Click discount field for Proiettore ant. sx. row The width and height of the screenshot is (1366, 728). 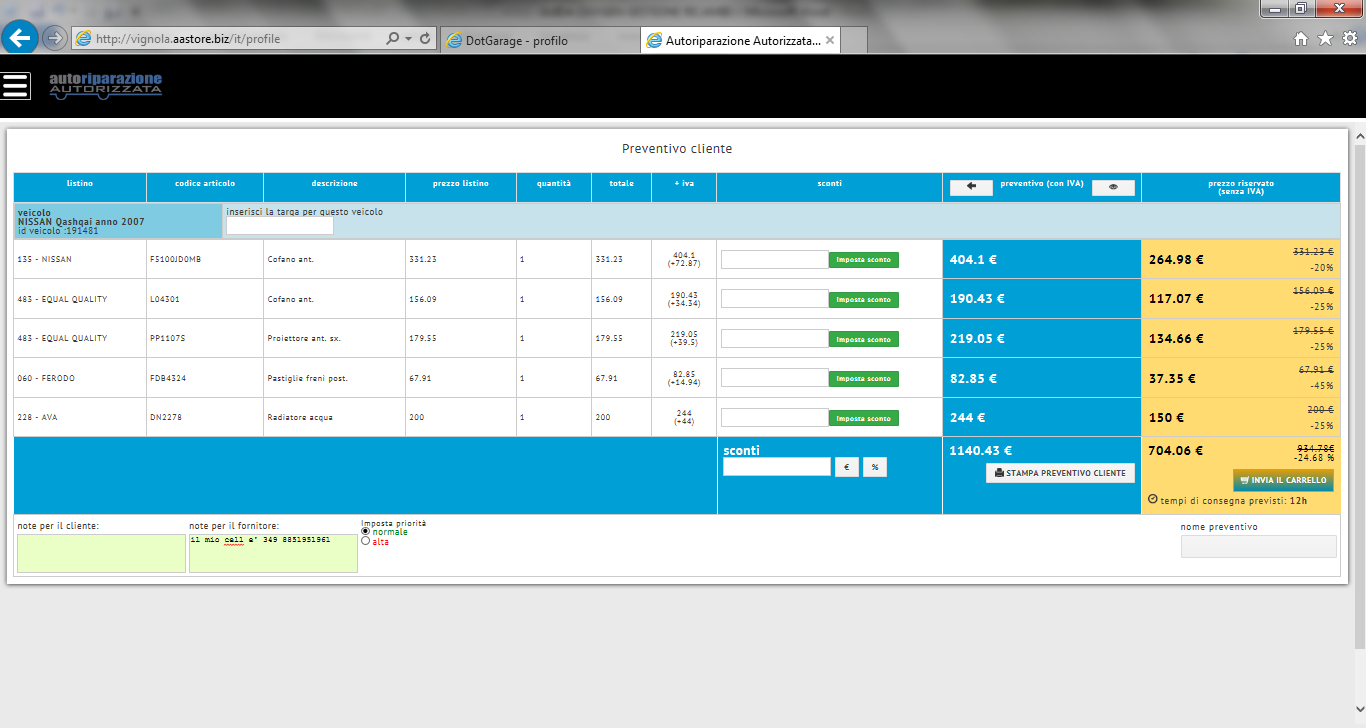click(775, 338)
